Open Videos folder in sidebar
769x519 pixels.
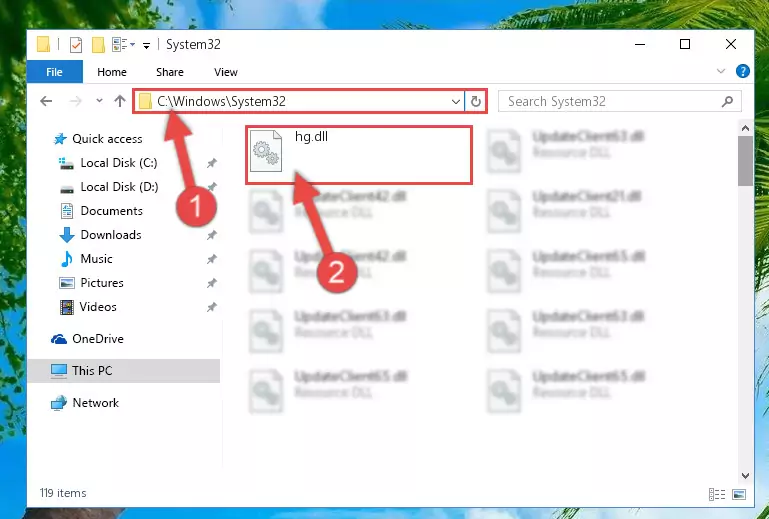(x=98, y=307)
